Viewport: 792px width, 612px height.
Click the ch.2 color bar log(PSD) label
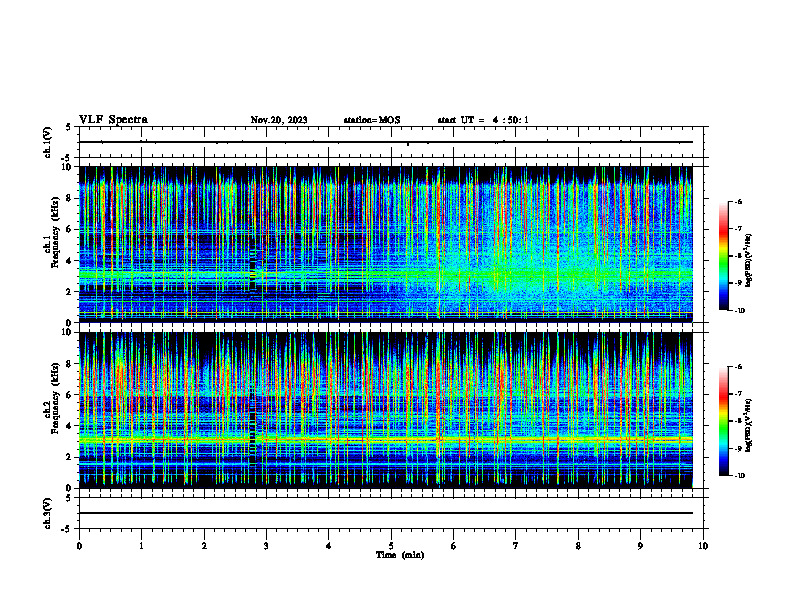click(749, 425)
